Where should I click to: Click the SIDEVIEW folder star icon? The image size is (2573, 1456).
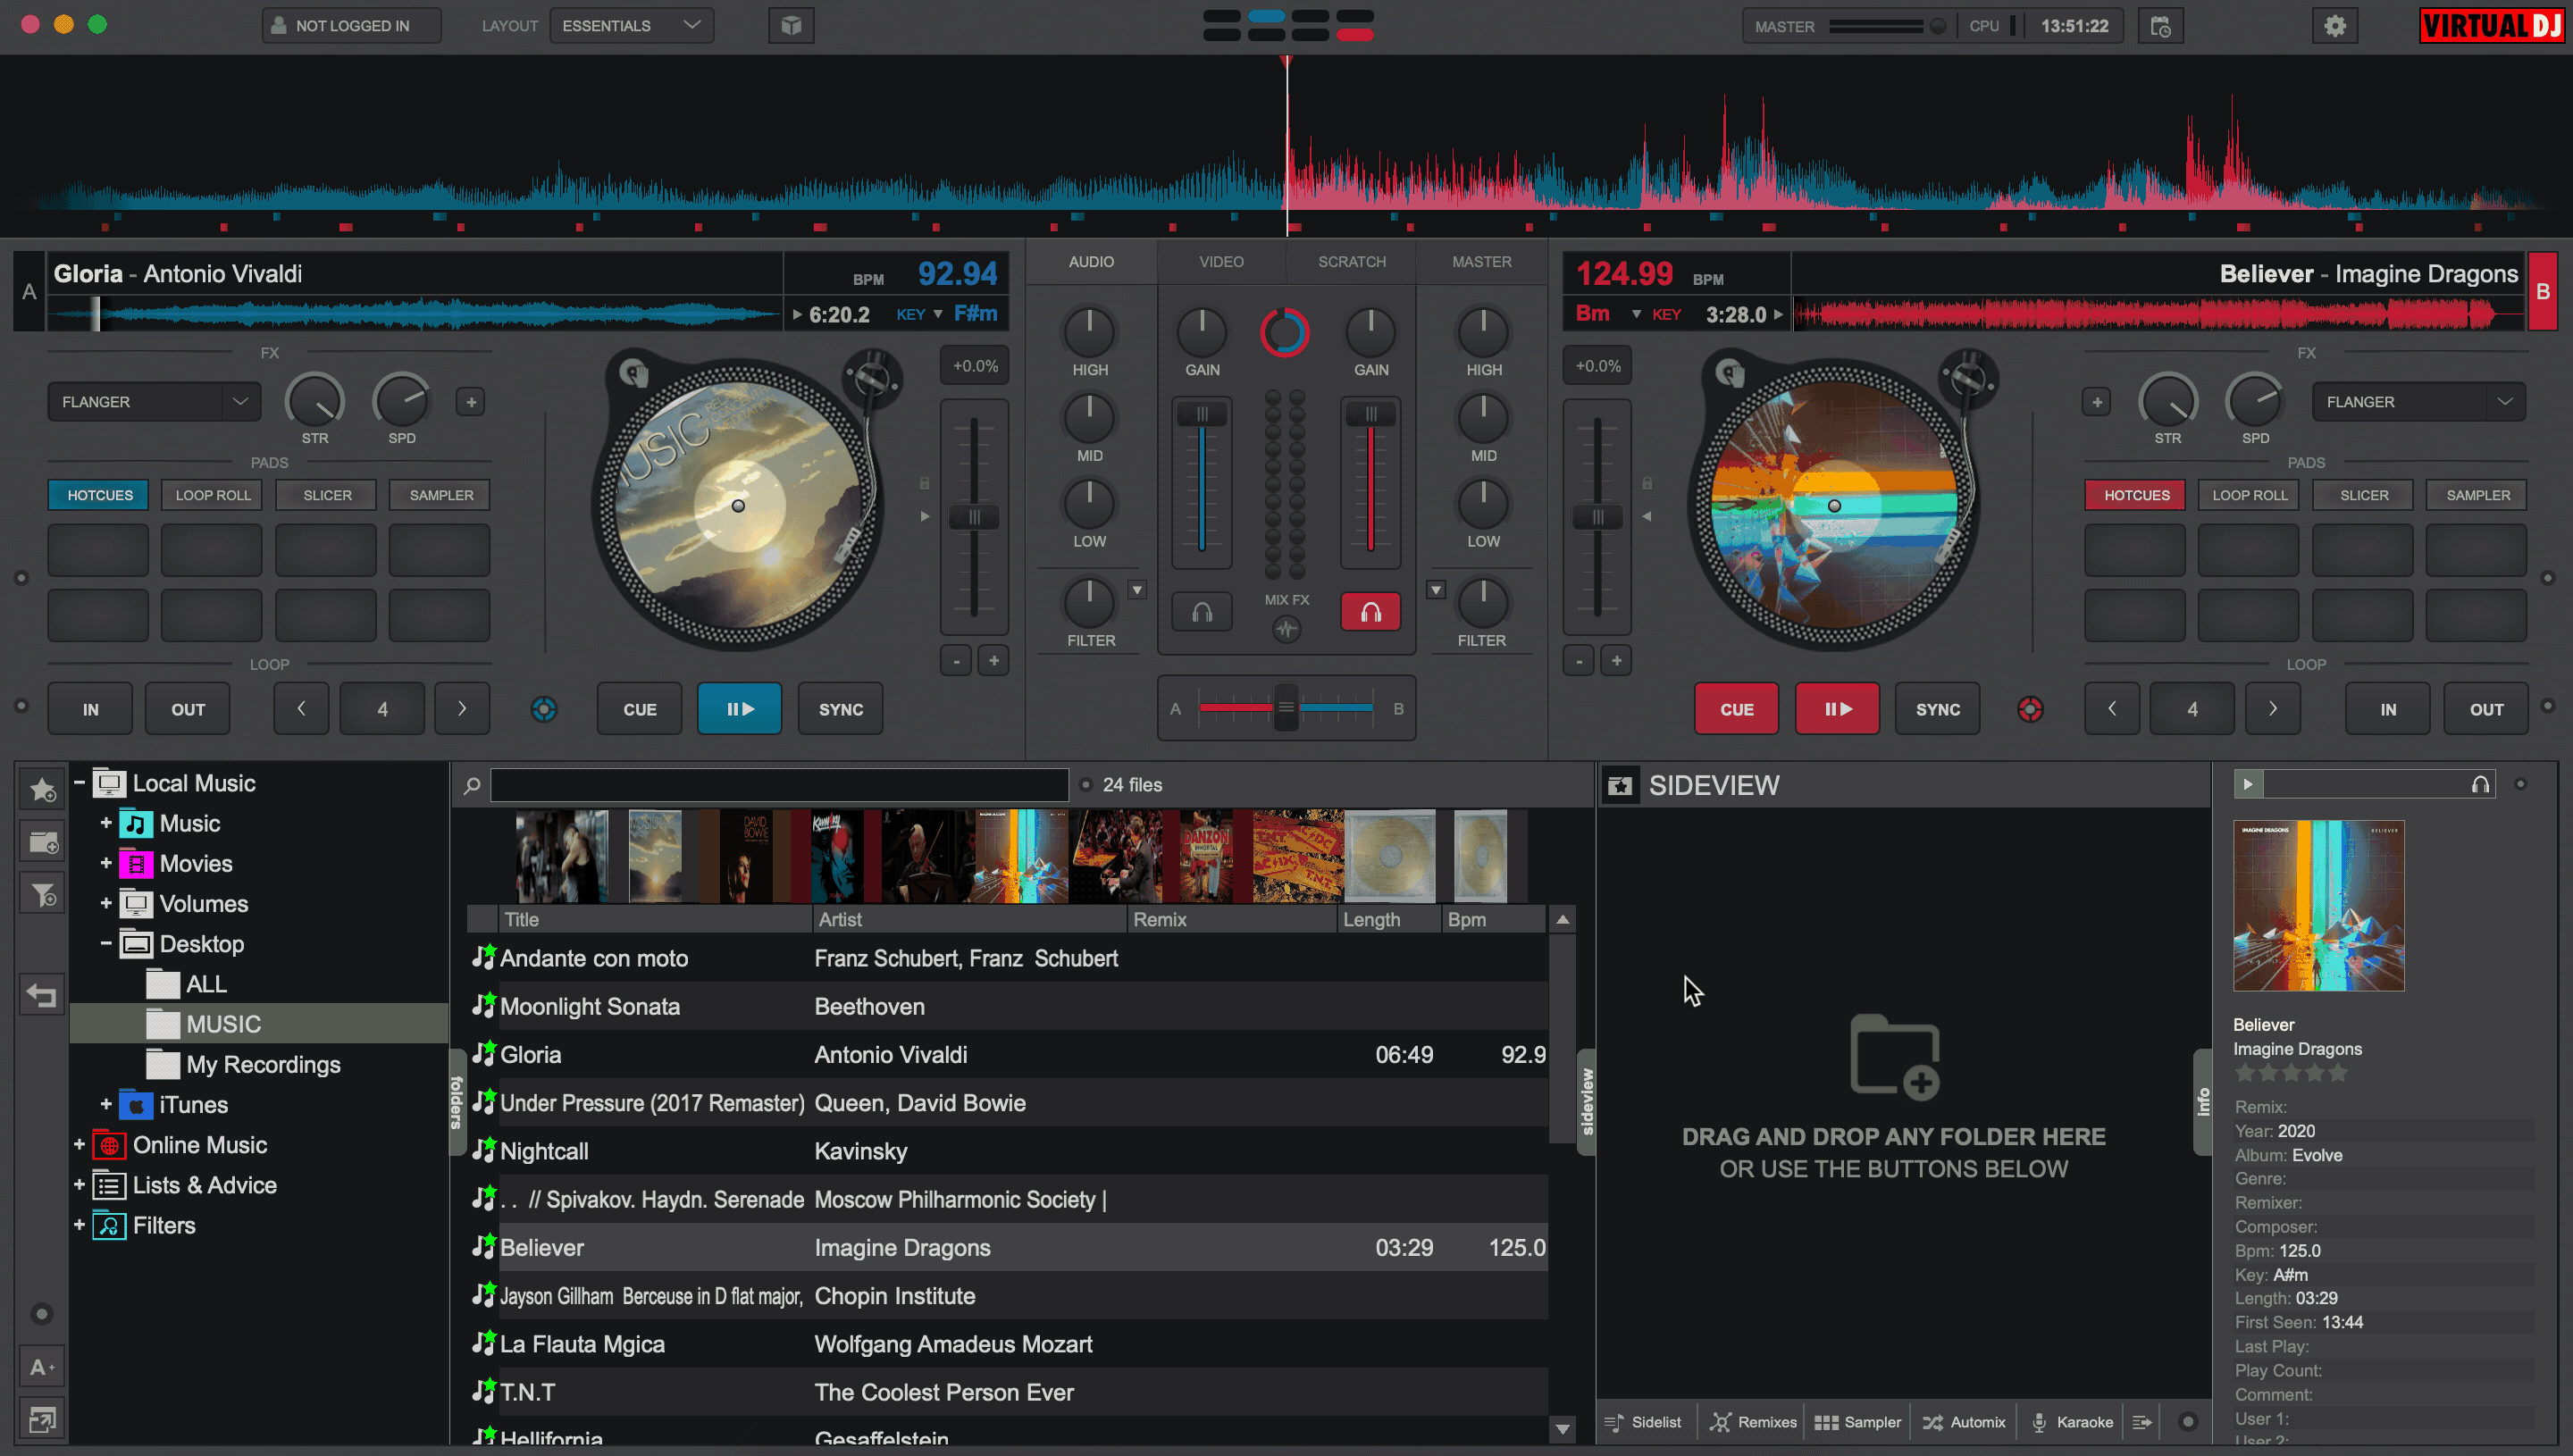click(x=1620, y=786)
